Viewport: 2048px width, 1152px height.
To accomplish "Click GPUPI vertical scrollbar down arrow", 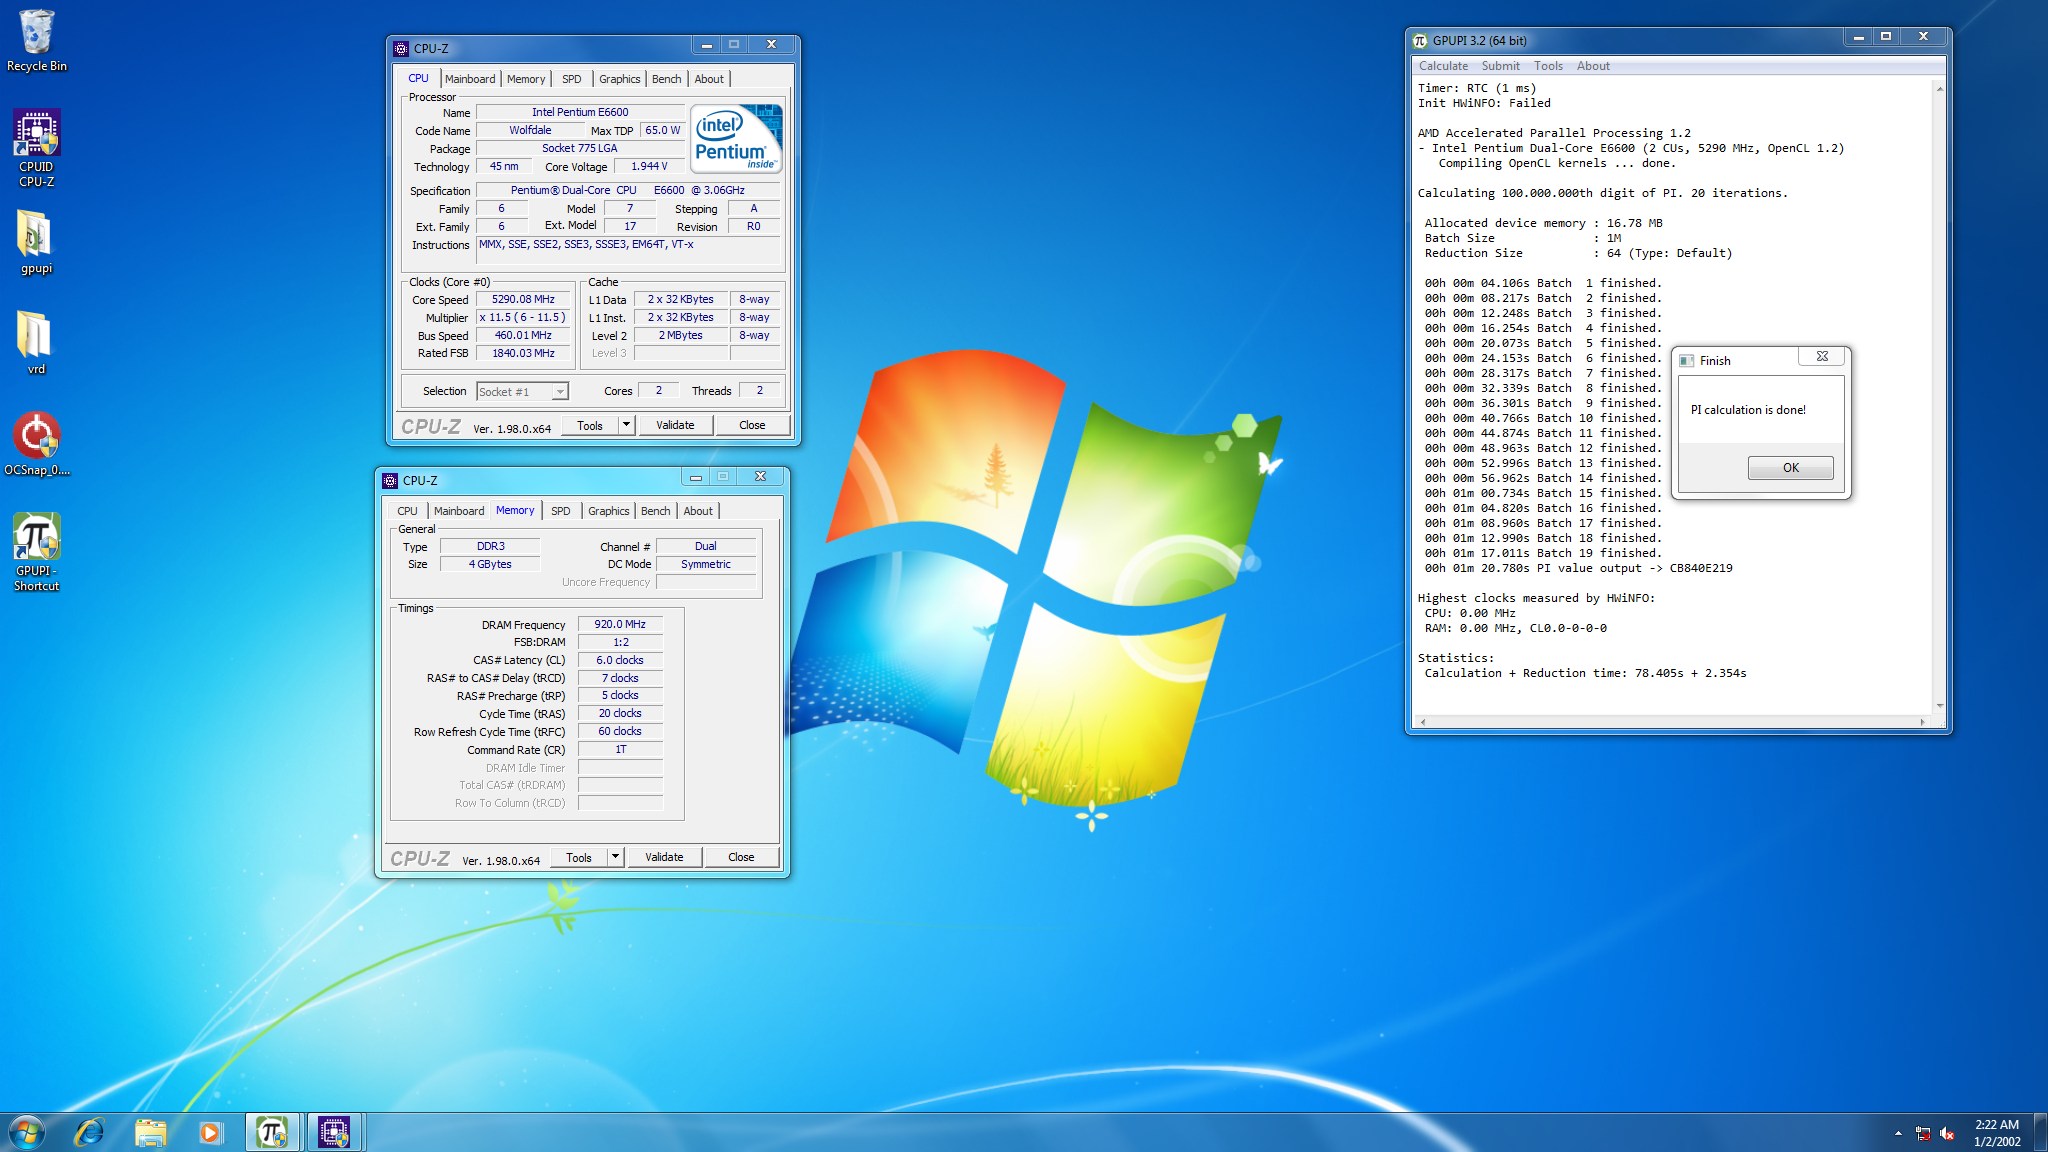I will 1939,706.
